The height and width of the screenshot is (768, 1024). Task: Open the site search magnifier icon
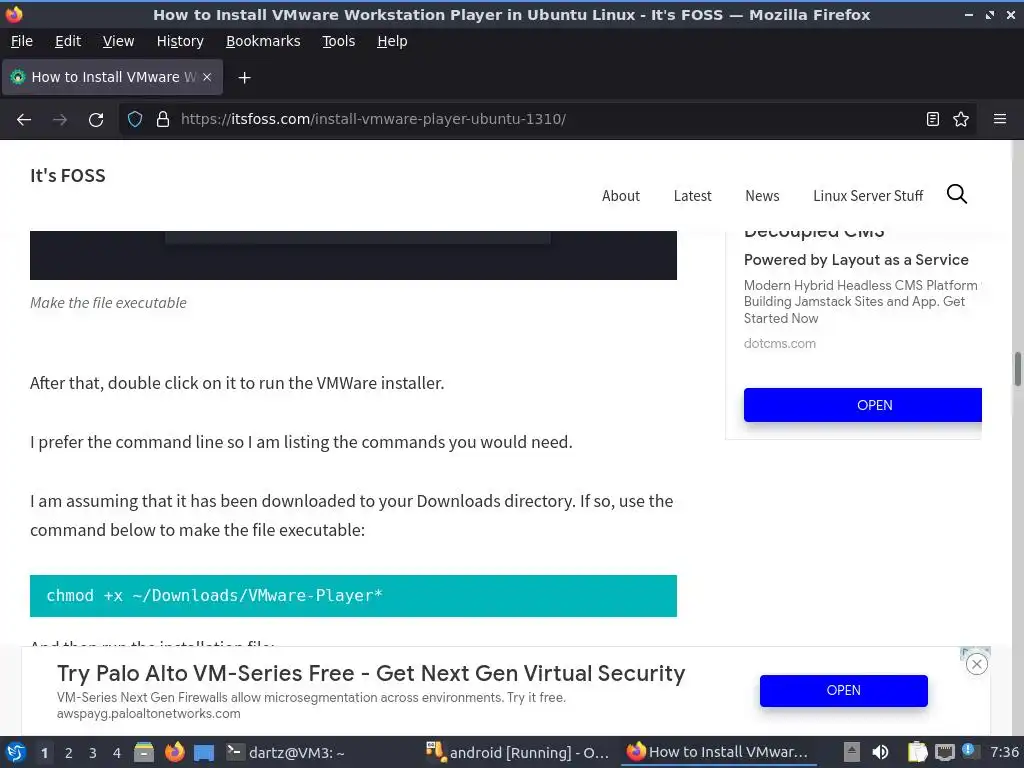coord(957,194)
